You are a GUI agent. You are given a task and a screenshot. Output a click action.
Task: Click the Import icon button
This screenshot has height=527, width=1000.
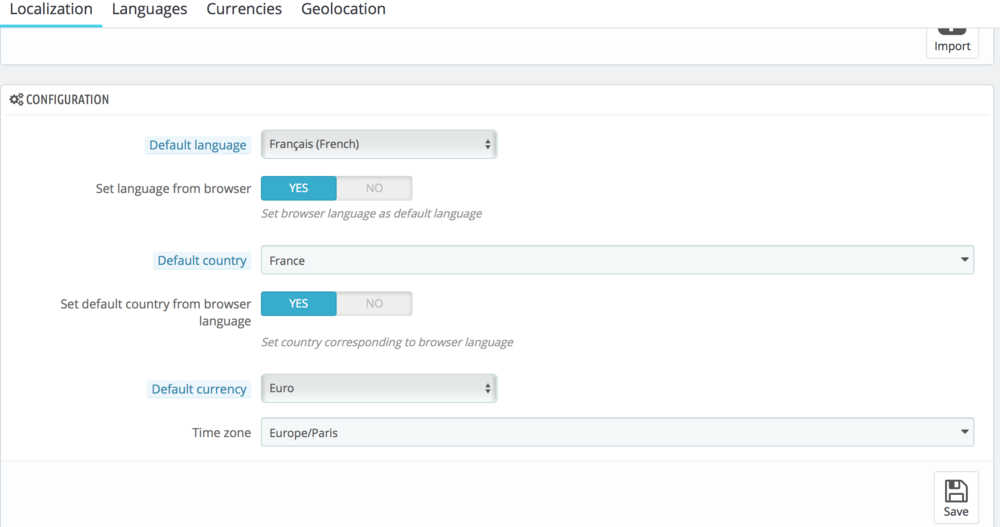click(952, 37)
